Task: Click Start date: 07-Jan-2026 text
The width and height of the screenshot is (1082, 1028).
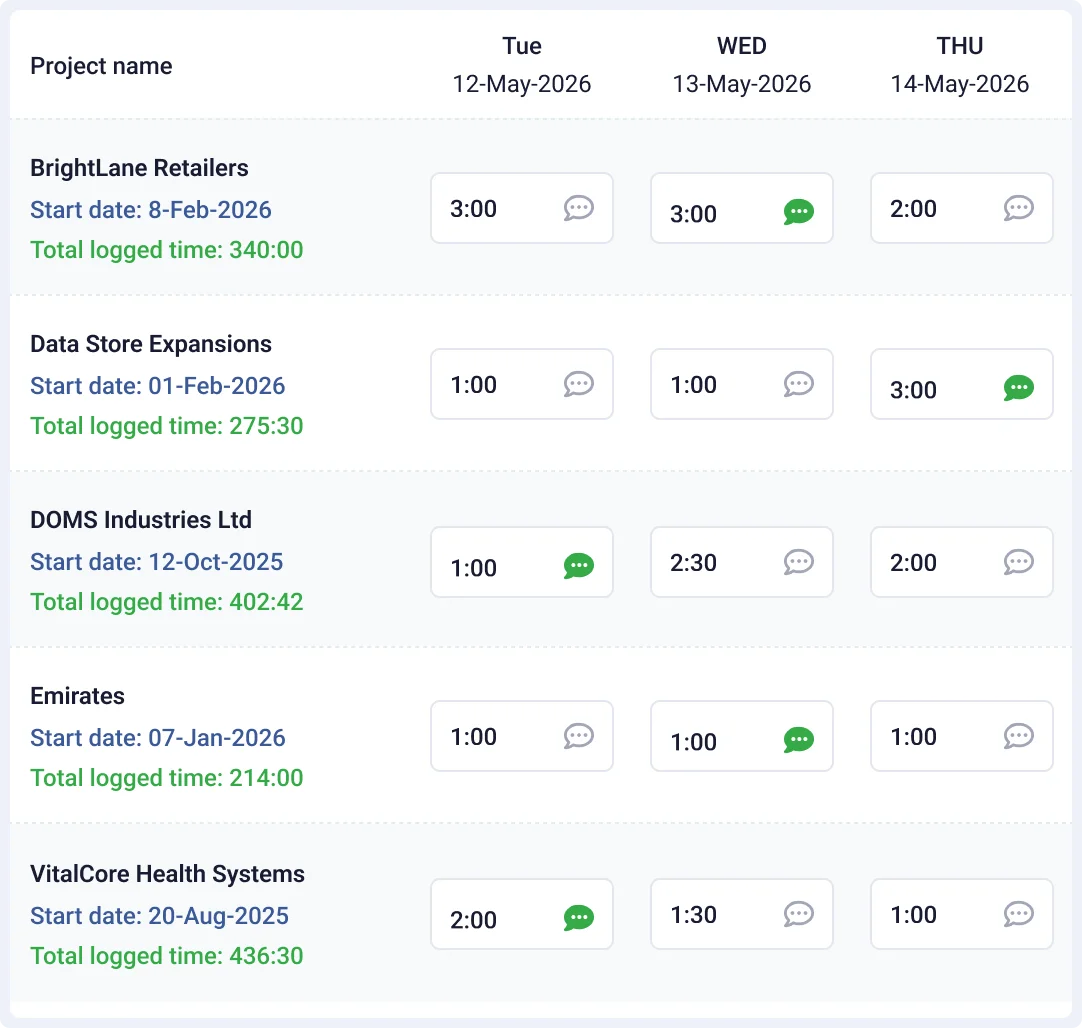Action: 158,738
